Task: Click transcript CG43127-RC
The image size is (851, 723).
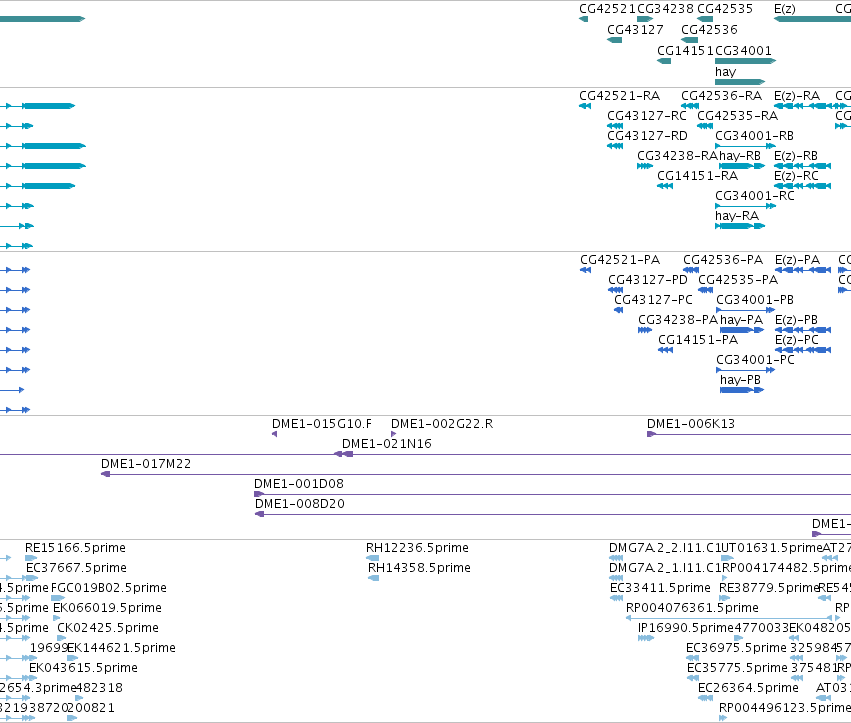Action: [647, 116]
